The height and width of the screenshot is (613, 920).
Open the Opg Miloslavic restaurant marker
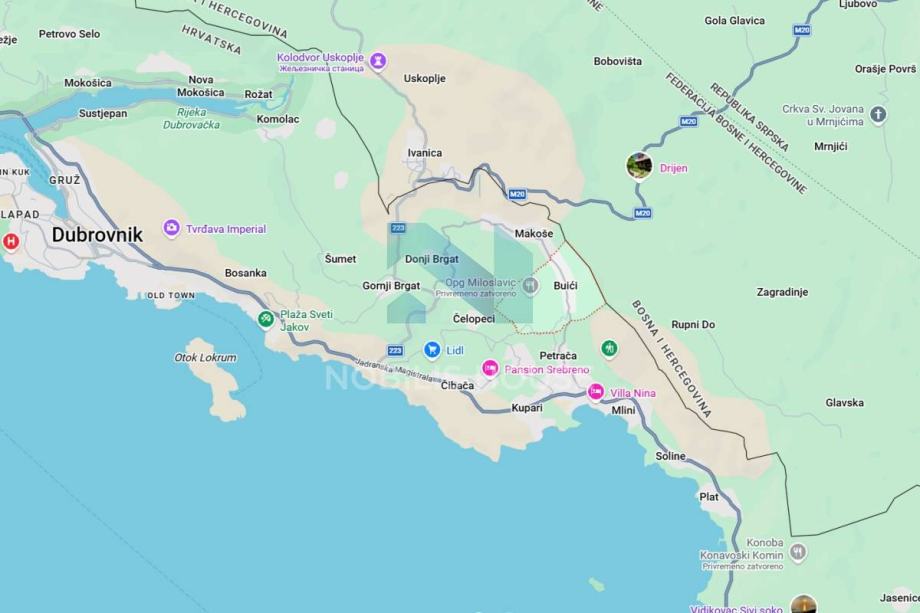530,286
